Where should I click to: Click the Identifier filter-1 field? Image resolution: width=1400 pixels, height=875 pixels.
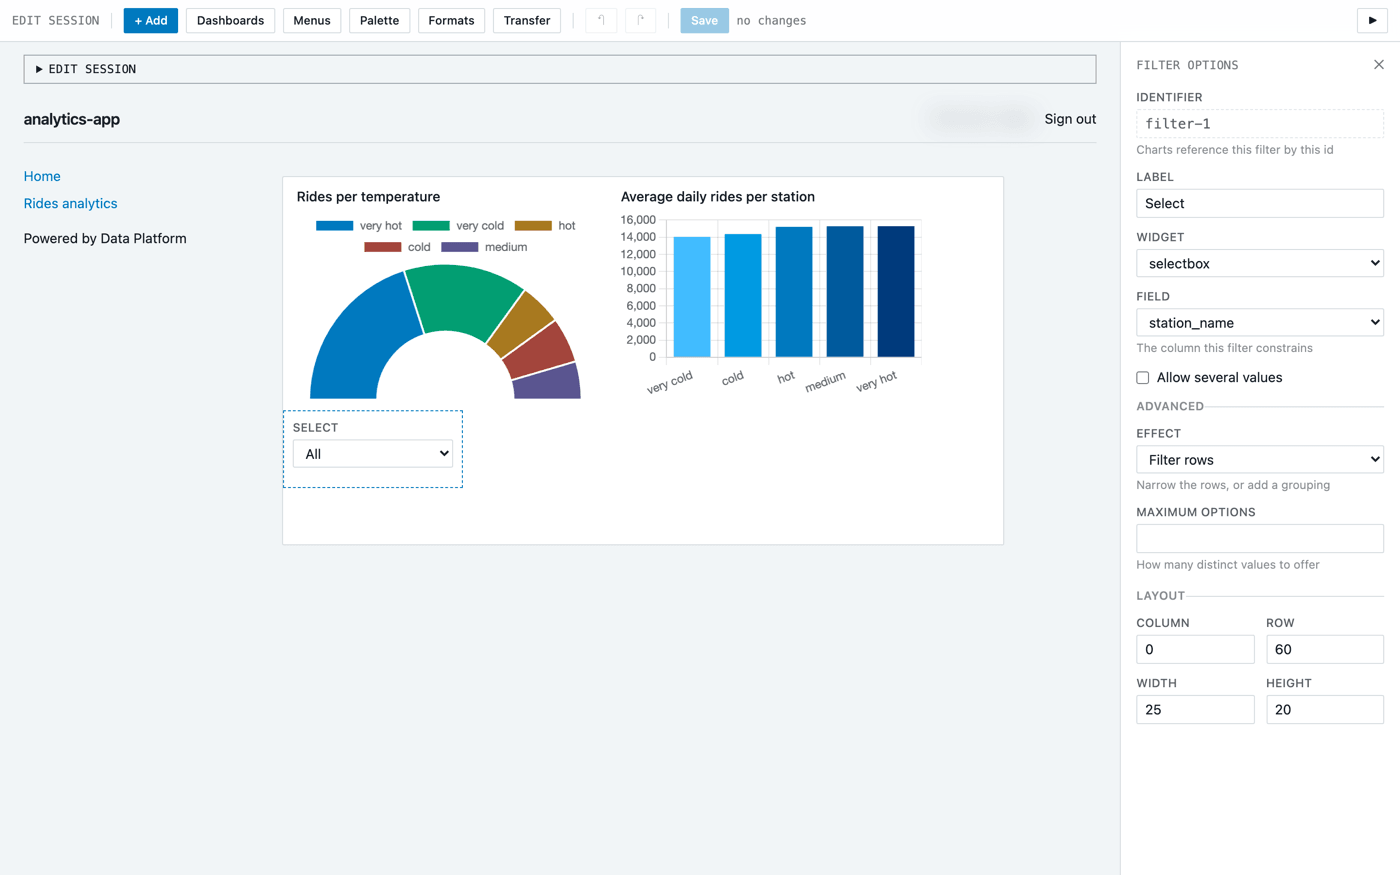click(x=1260, y=124)
